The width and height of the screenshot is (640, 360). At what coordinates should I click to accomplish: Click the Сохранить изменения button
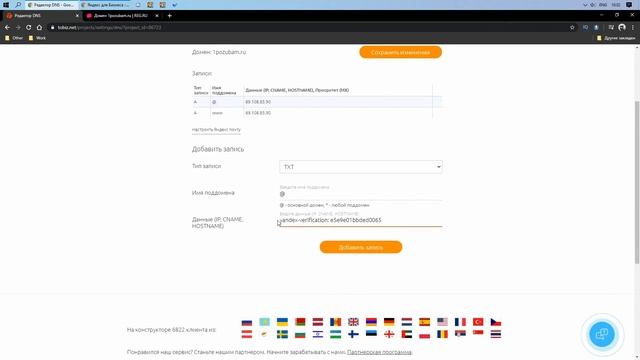pyautogui.click(x=400, y=52)
